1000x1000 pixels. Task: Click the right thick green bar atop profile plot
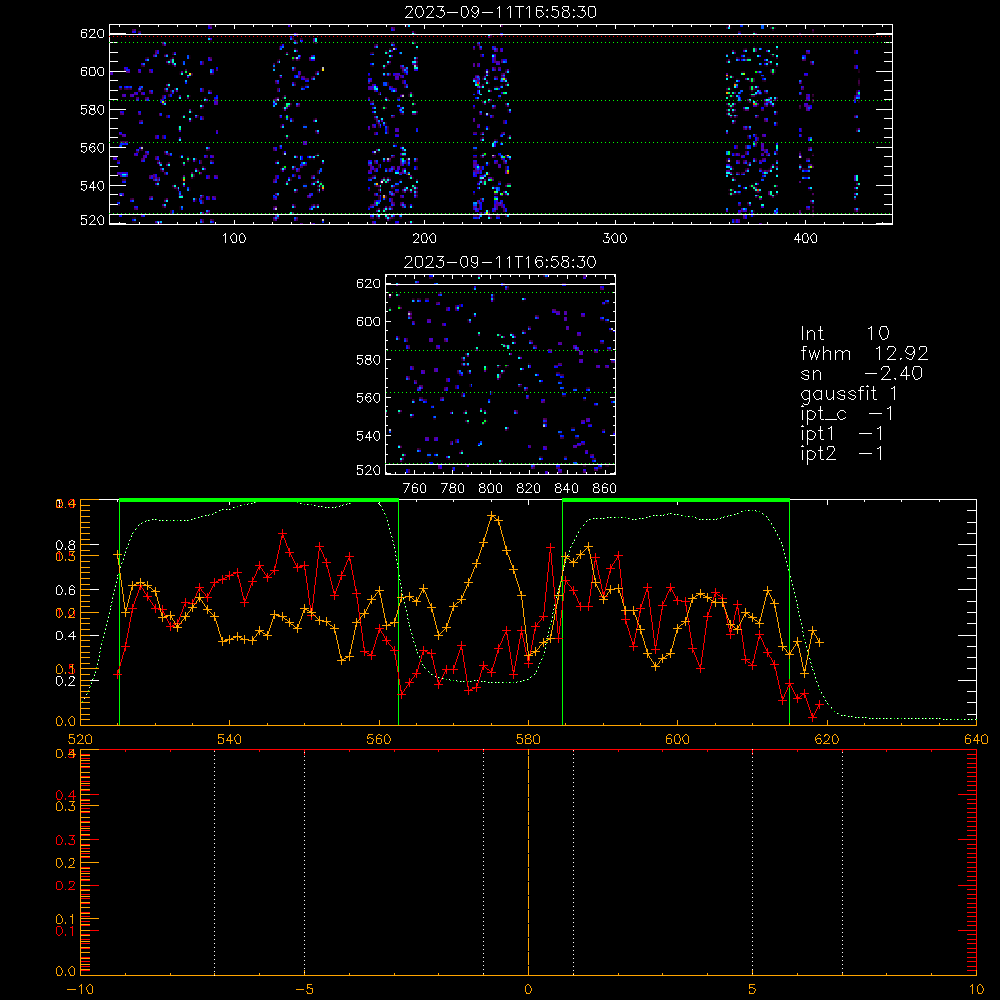coord(676,500)
